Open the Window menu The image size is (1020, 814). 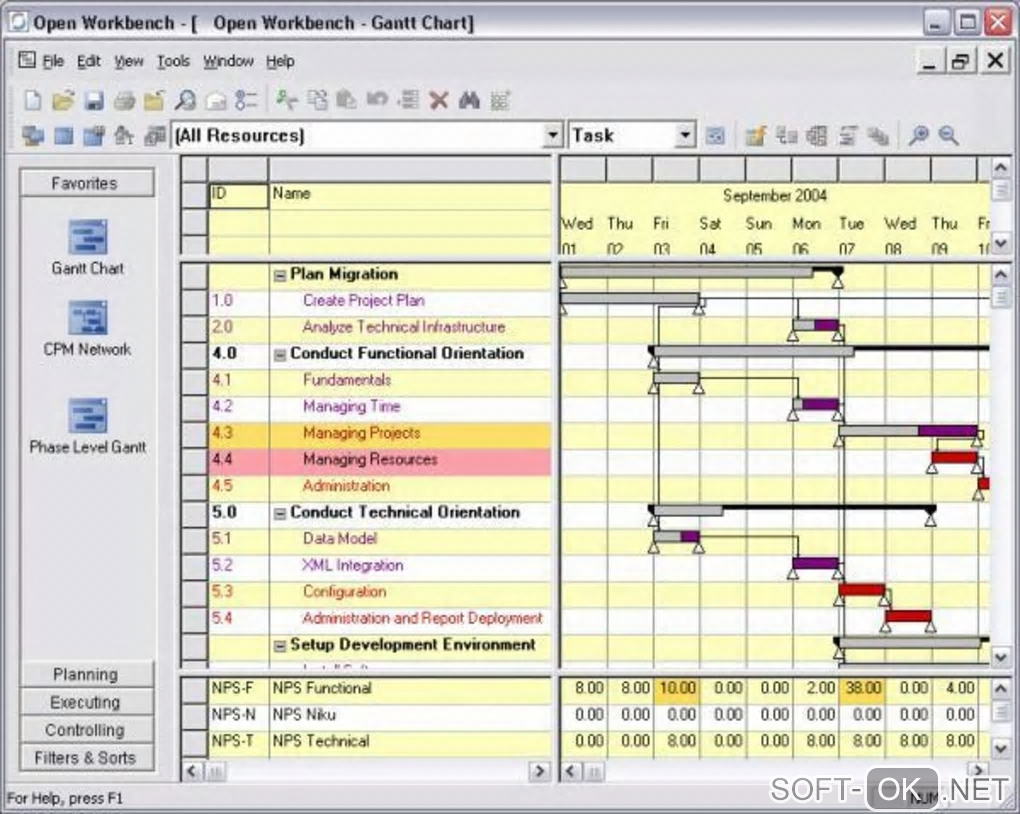click(x=228, y=61)
